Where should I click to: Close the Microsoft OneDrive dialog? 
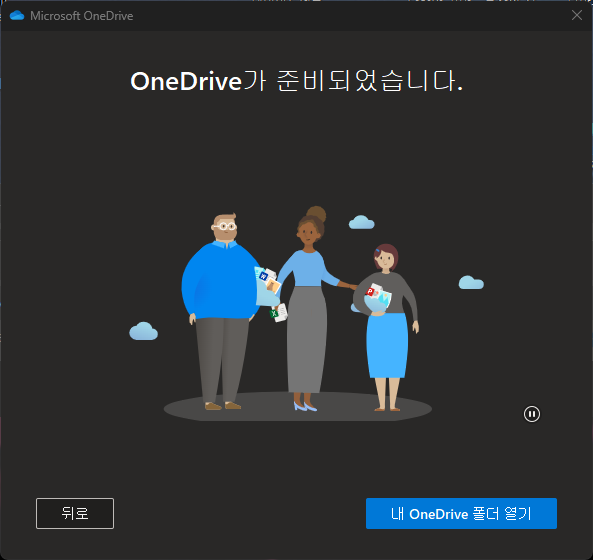(576, 15)
